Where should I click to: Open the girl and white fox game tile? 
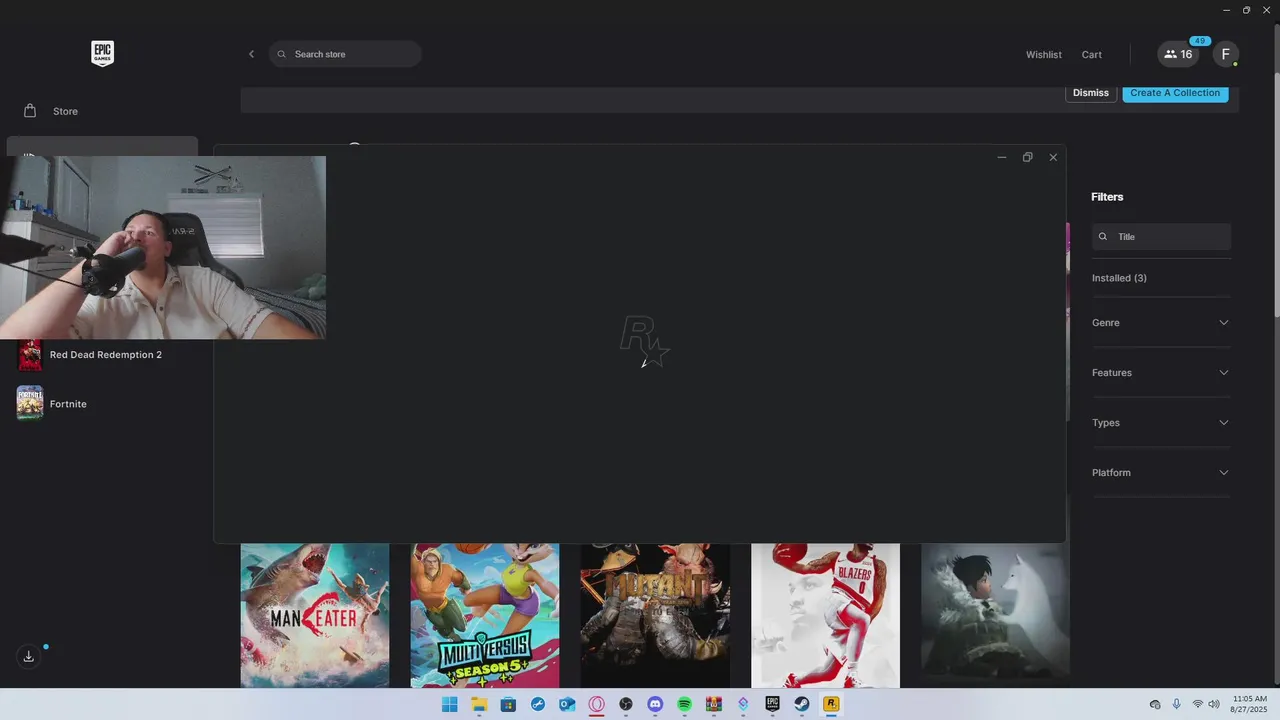(995, 615)
